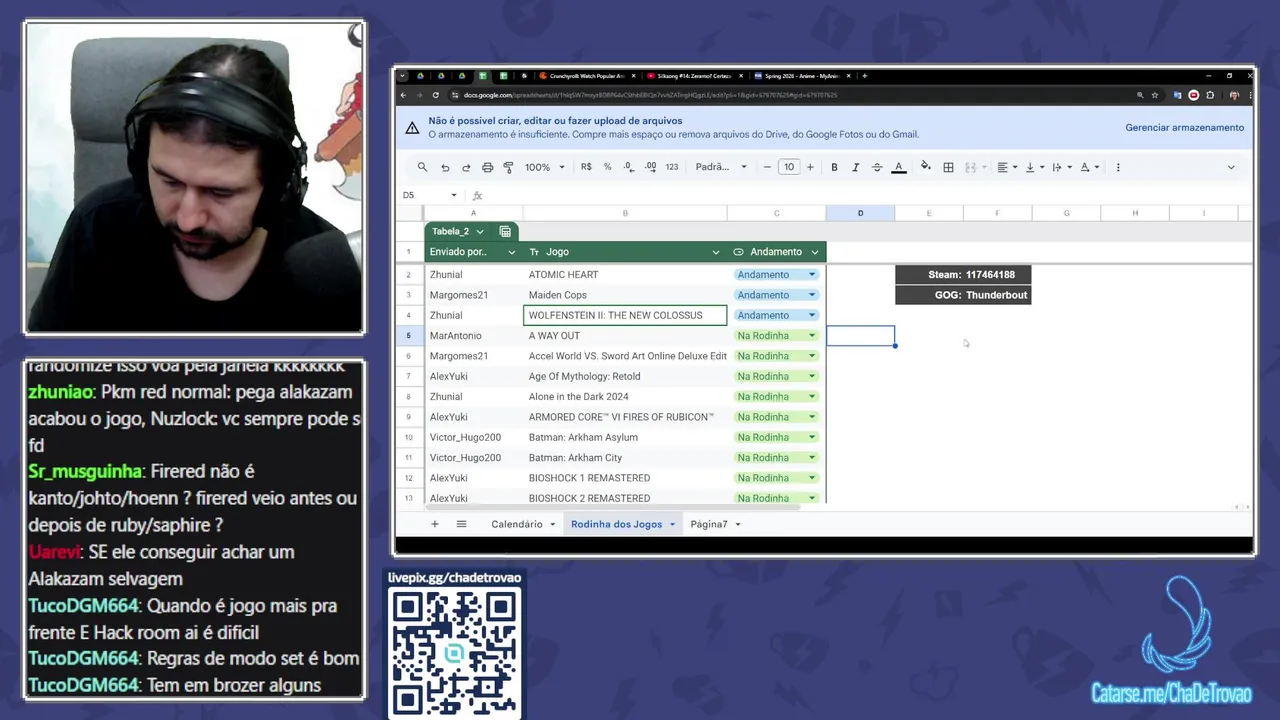Image resolution: width=1280 pixels, height=720 pixels.
Task: Undo the last action
Action: (445, 167)
